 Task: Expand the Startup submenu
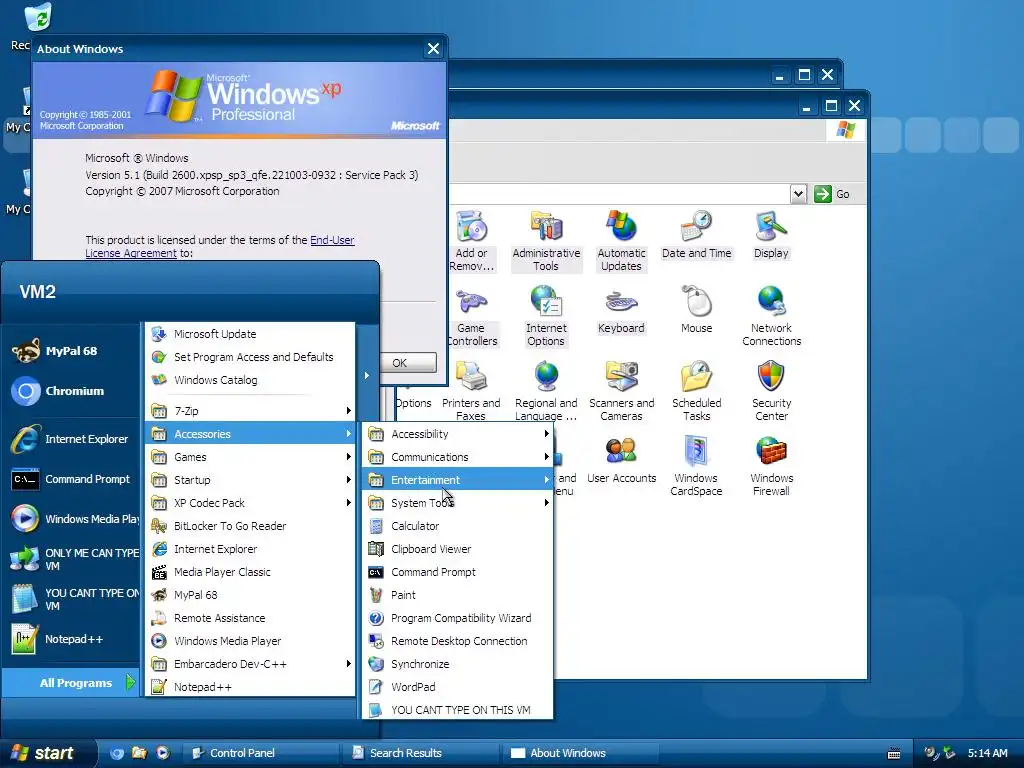click(251, 480)
